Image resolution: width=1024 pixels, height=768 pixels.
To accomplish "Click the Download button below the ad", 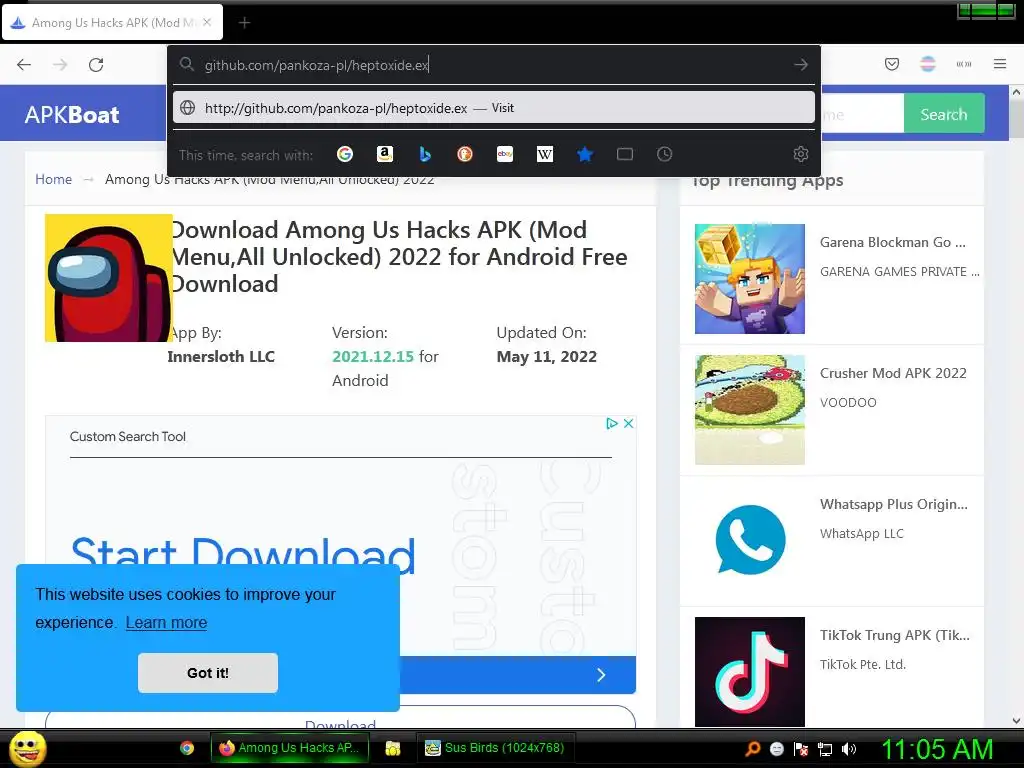I will [340, 717].
